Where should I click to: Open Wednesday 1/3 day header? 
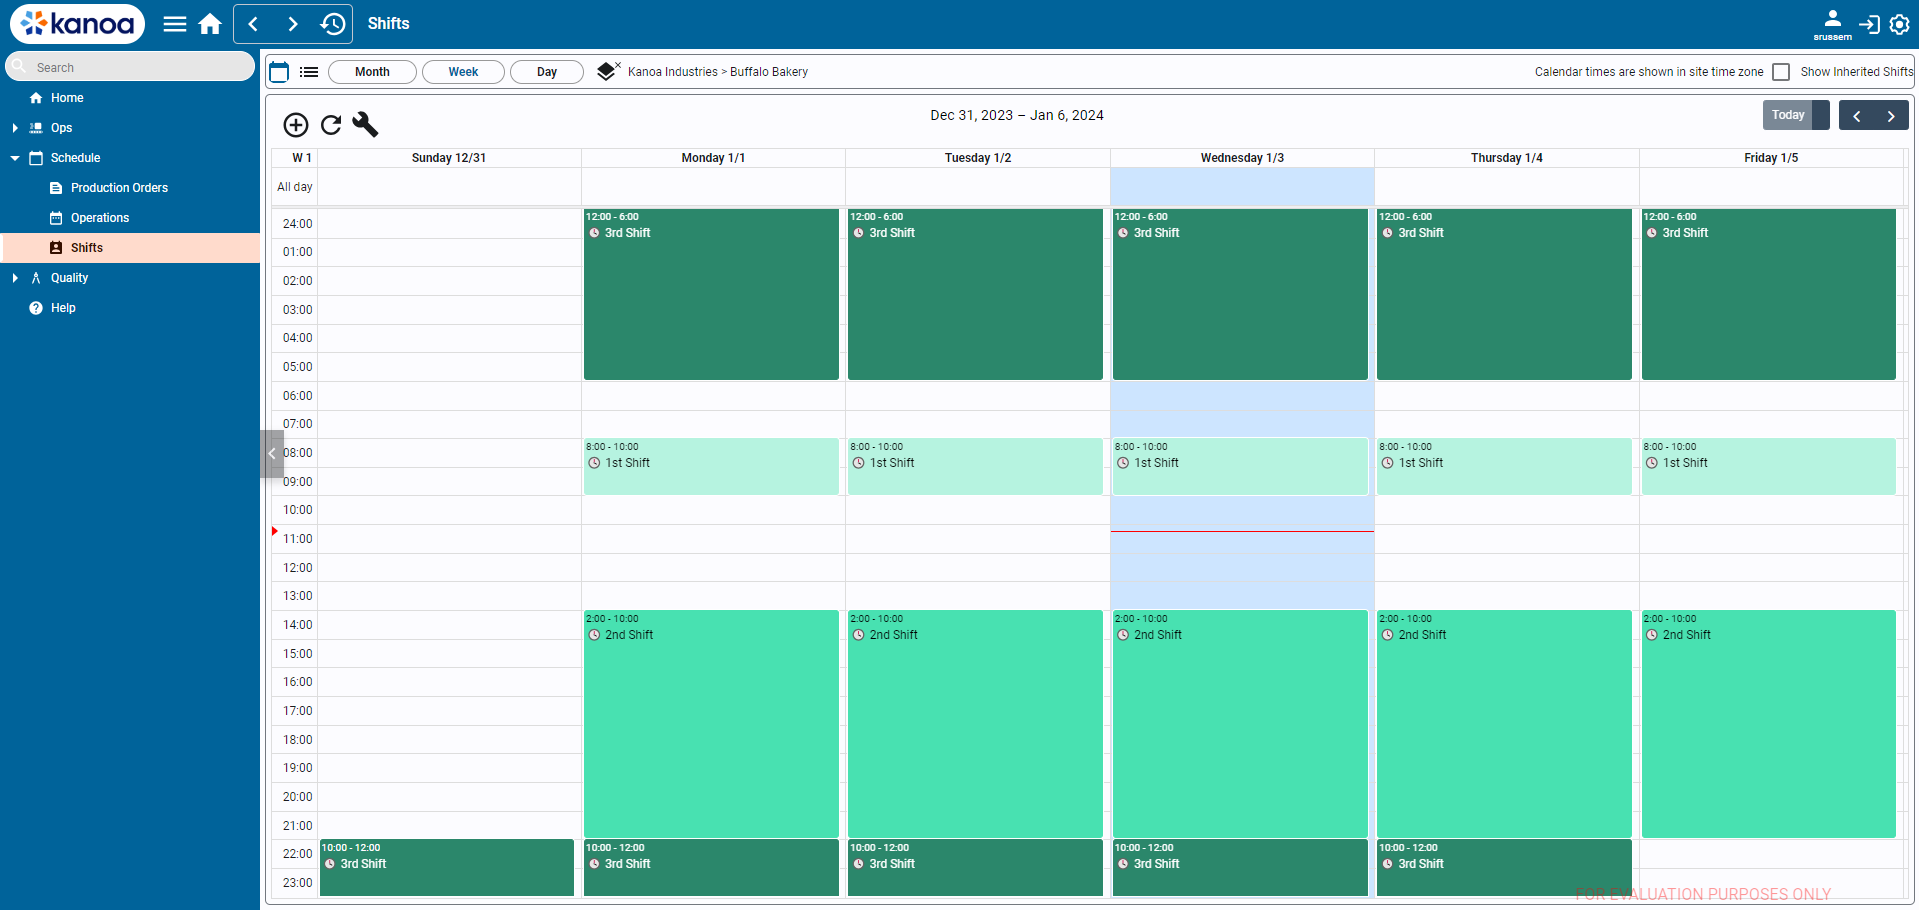pyautogui.click(x=1242, y=158)
